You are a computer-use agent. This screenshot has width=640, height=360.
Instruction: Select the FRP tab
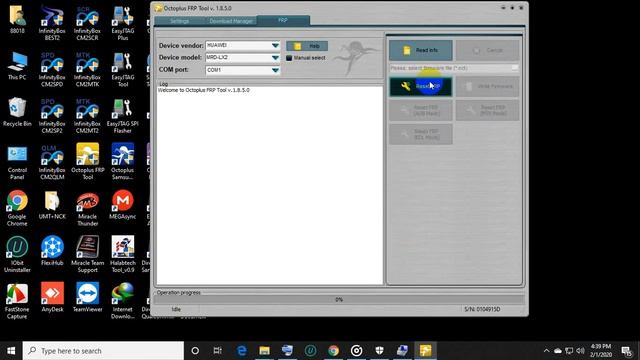[283, 20]
